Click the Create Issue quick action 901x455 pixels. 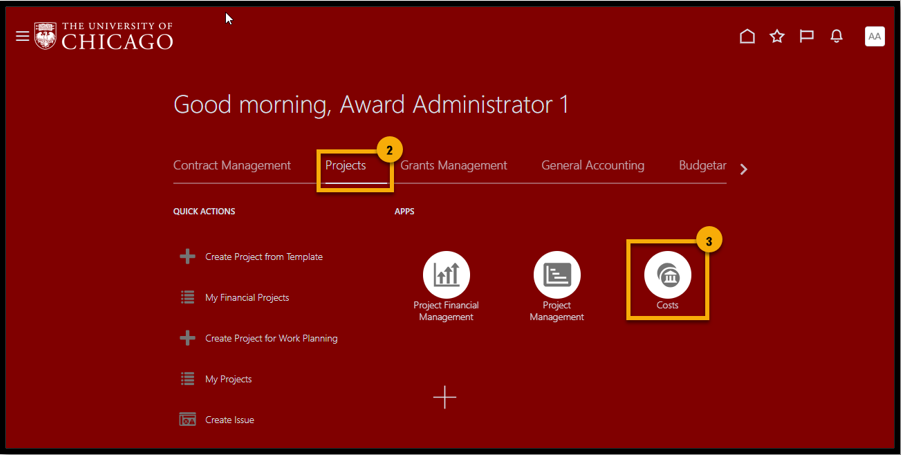[x=229, y=420]
